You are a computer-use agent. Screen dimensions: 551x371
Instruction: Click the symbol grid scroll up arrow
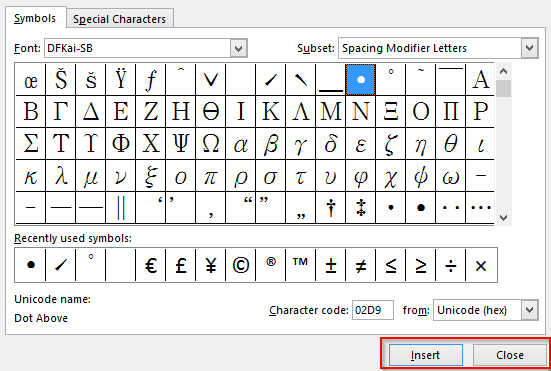pyautogui.click(x=503, y=71)
